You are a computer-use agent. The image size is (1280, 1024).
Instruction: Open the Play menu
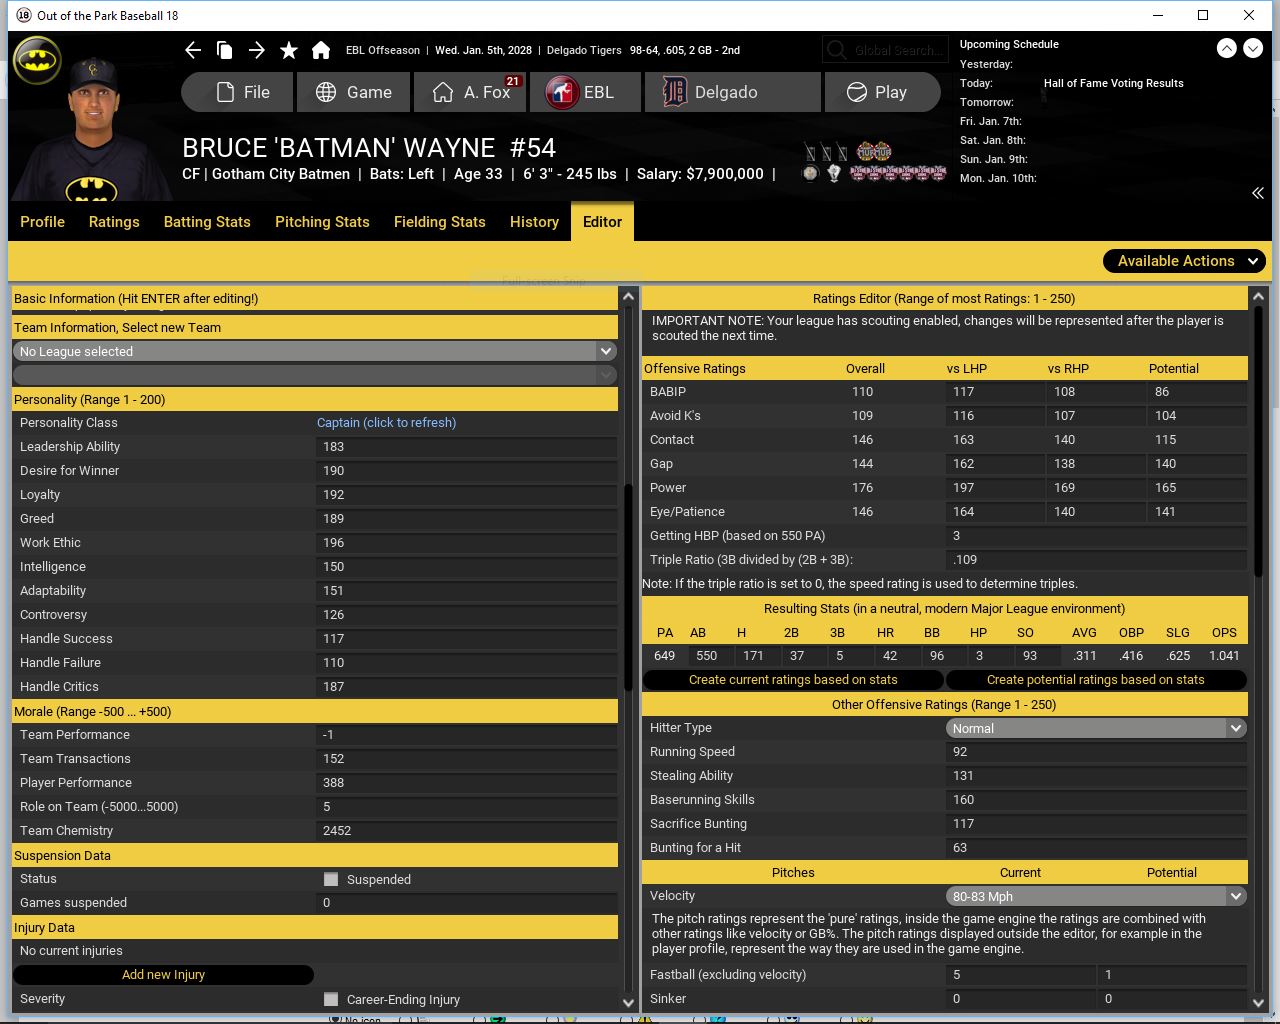(882, 92)
